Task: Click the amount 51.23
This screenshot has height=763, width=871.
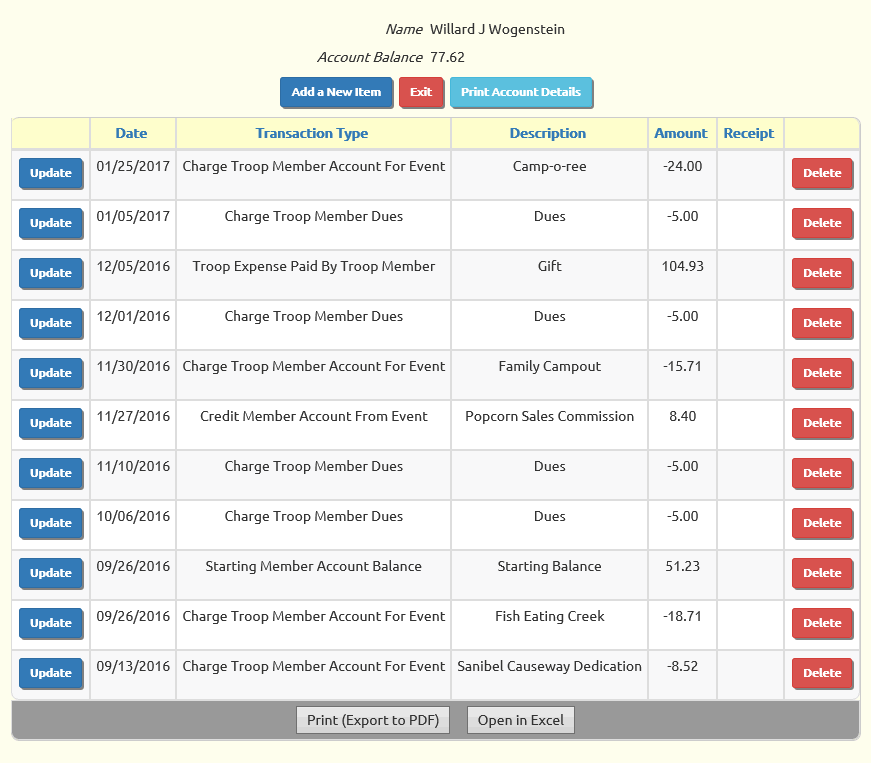Action: 682,566
